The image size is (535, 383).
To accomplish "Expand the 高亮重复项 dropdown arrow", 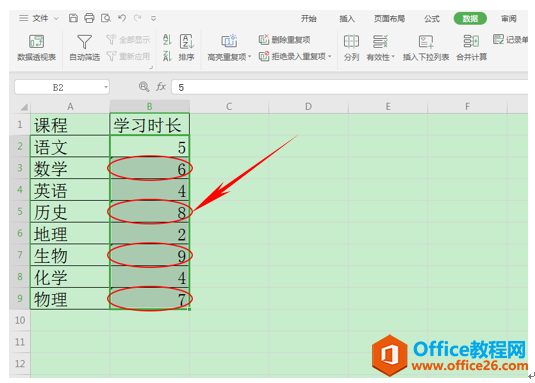I will coord(250,57).
